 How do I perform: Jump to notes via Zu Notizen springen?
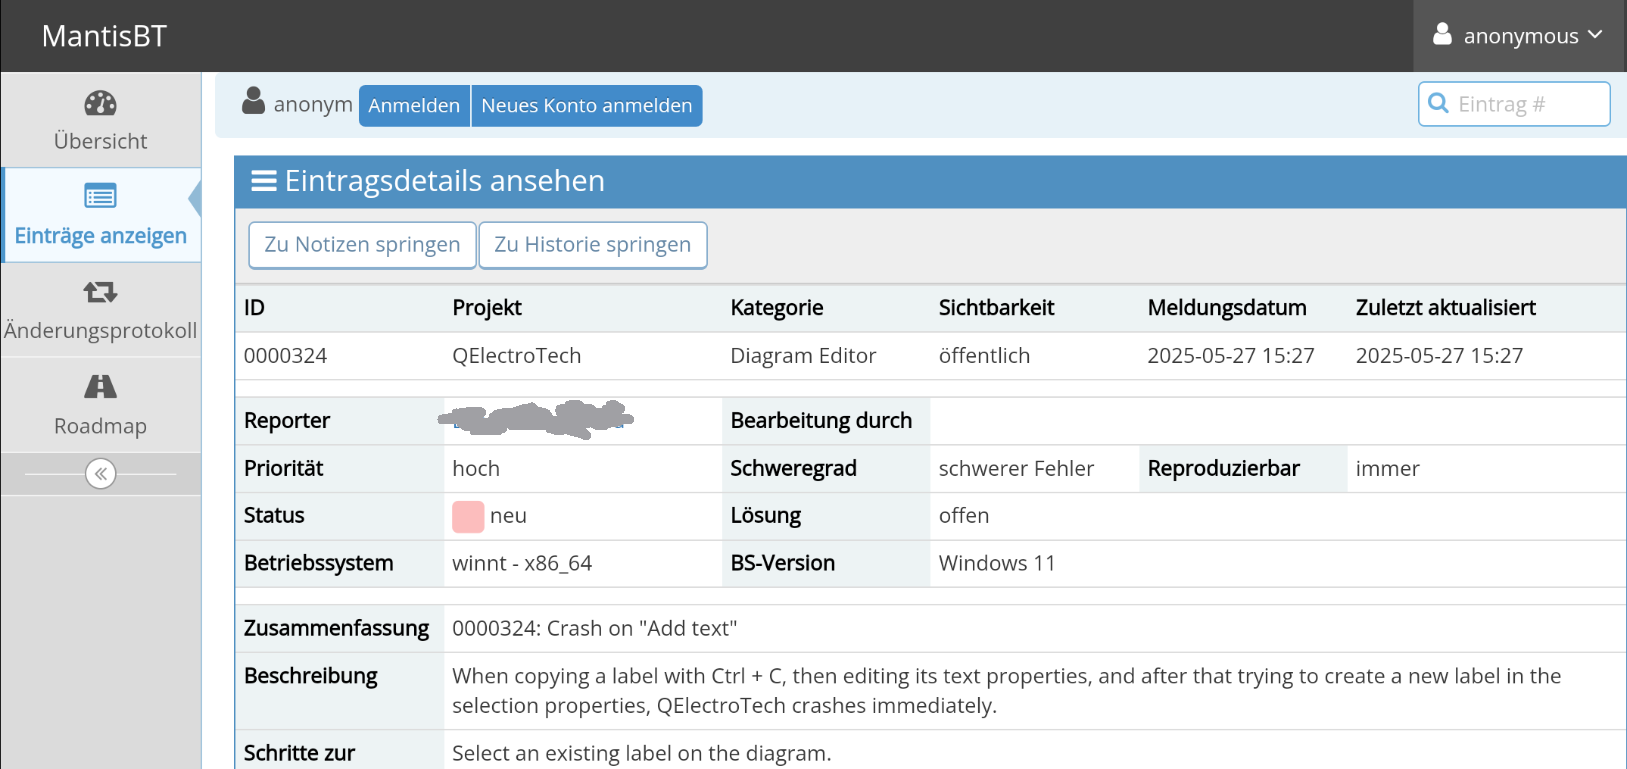click(x=362, y=245)
